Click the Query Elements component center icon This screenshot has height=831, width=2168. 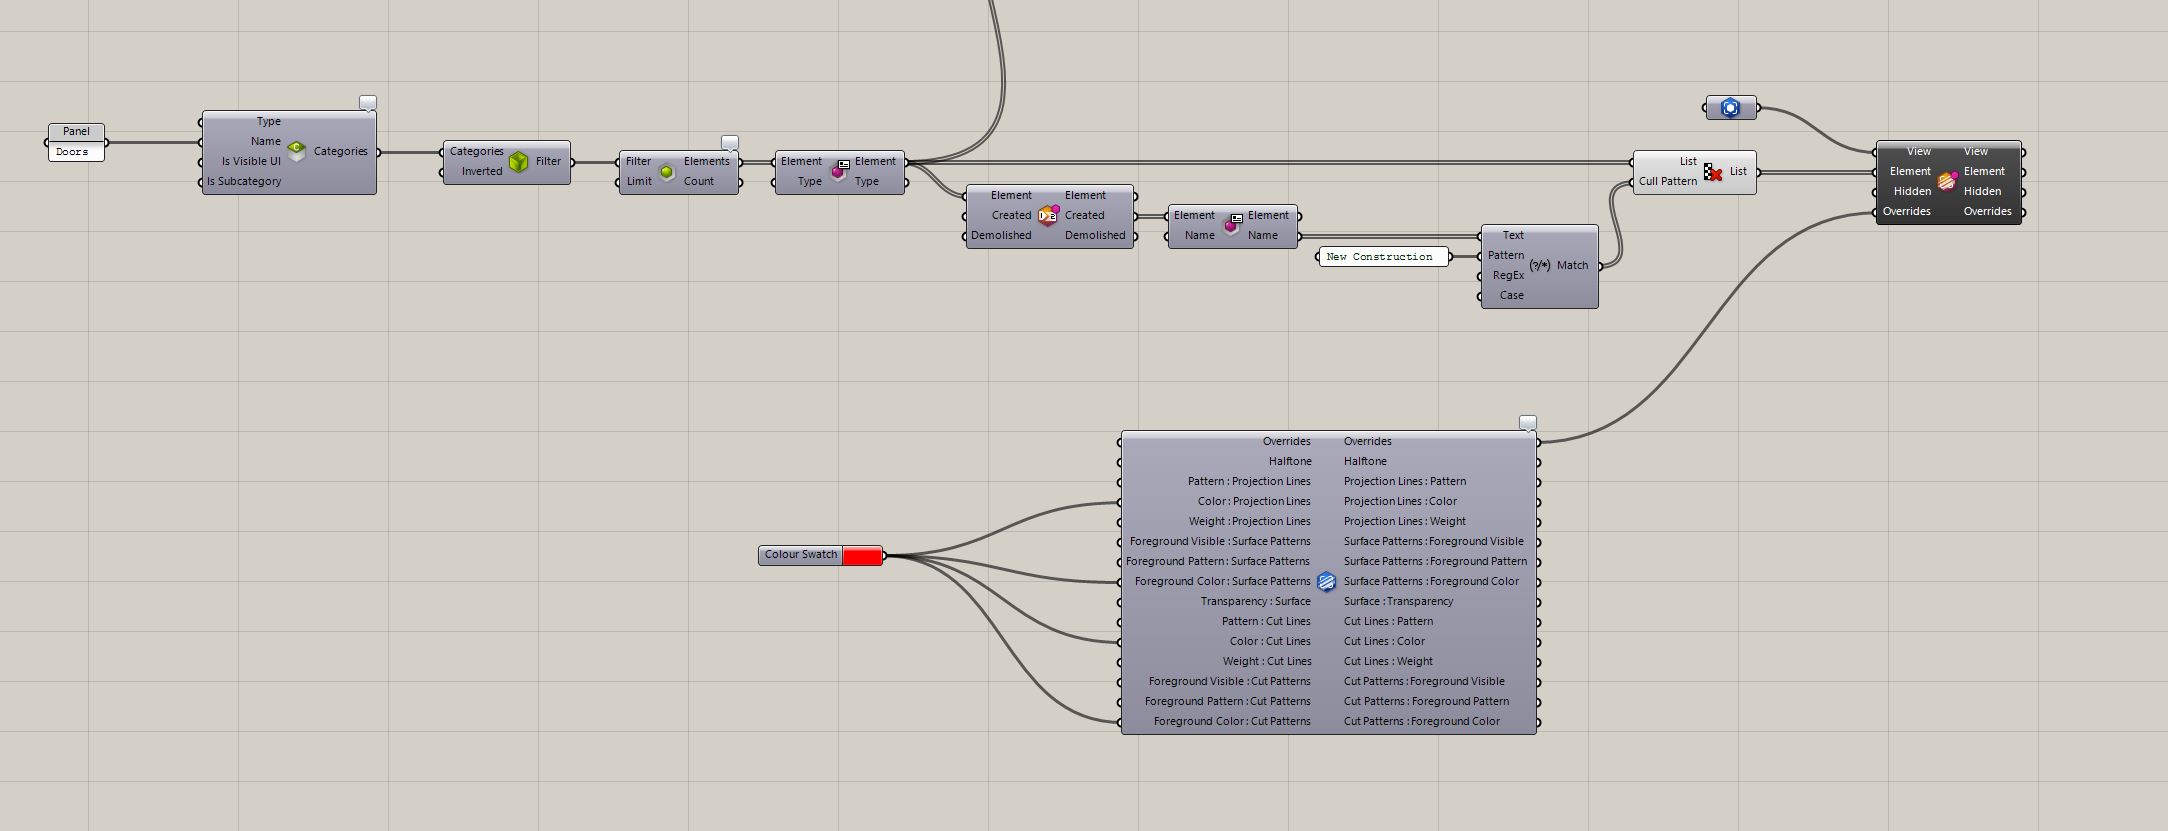tap(667, 171)
